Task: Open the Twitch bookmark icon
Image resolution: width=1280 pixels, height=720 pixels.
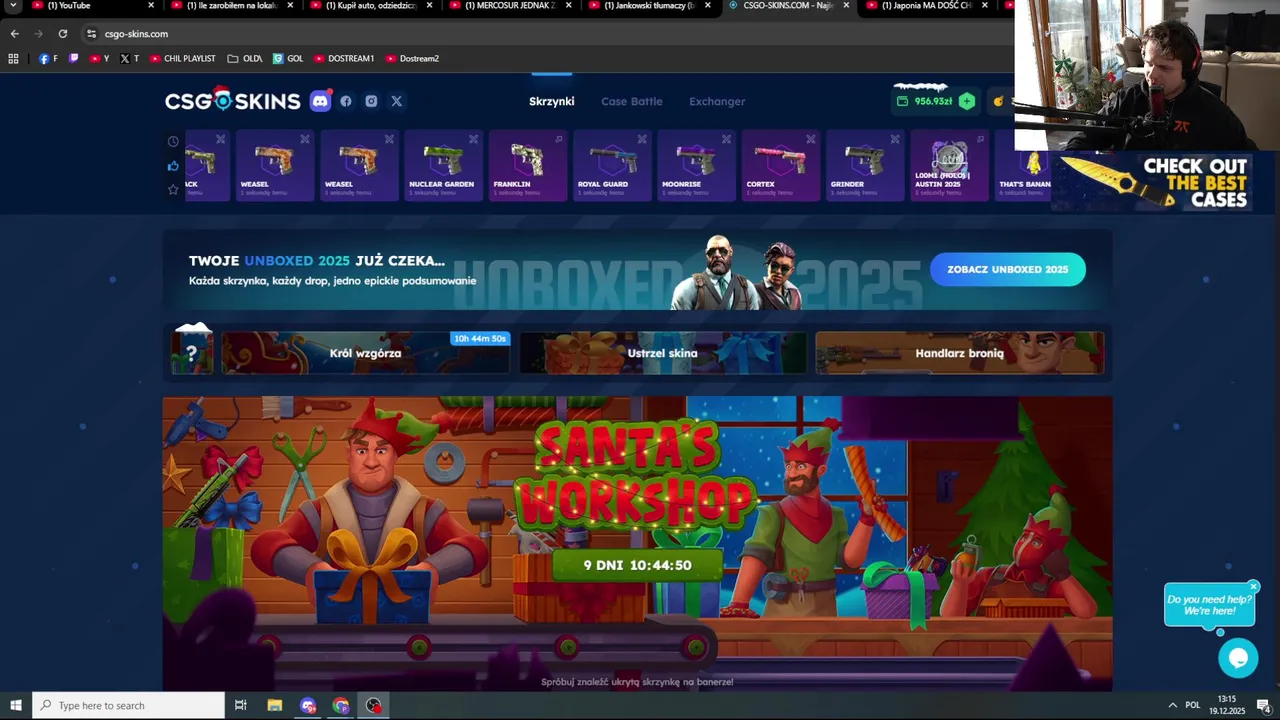Action: 73,58
